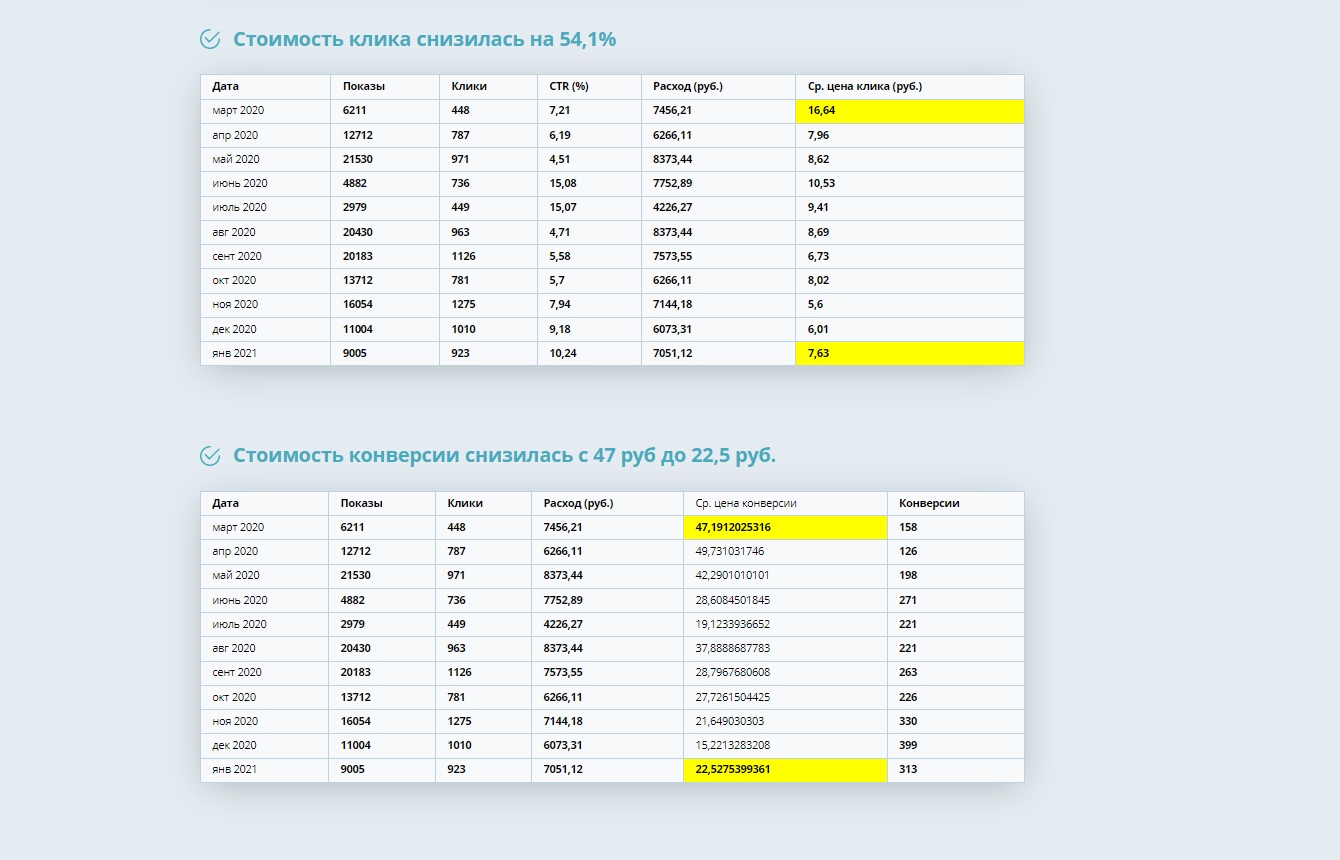1340x860 pixels.
Task: Click the conversion price 19,1233936652
Action: point(733,624)
